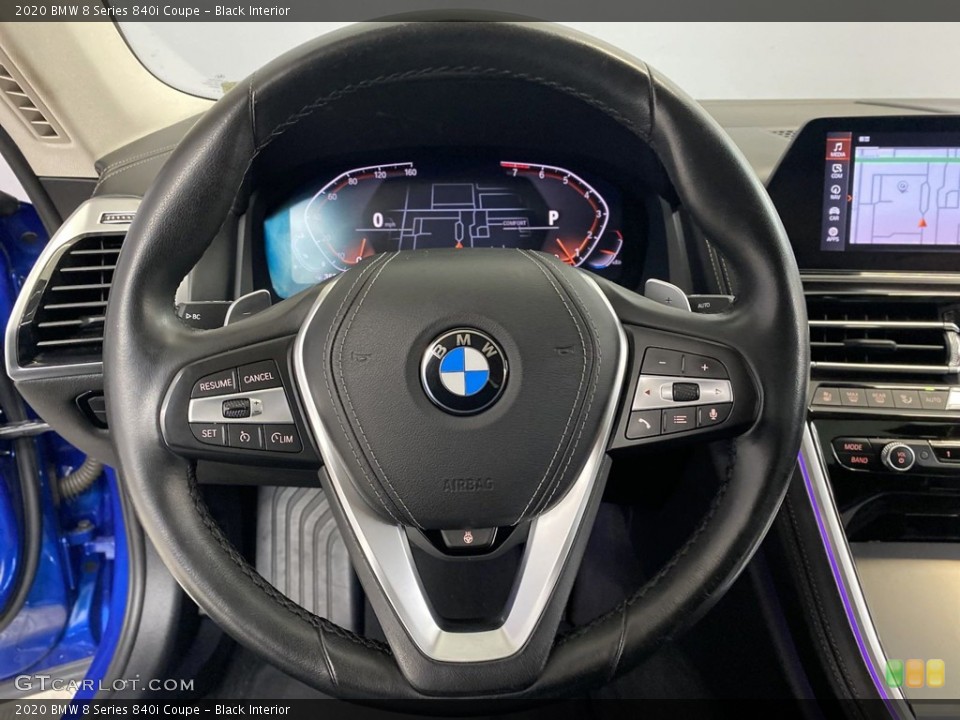Tap the COMFORT drive mode label in cluster
Viewport: 960px width, 720px height.
click(514, 223)
